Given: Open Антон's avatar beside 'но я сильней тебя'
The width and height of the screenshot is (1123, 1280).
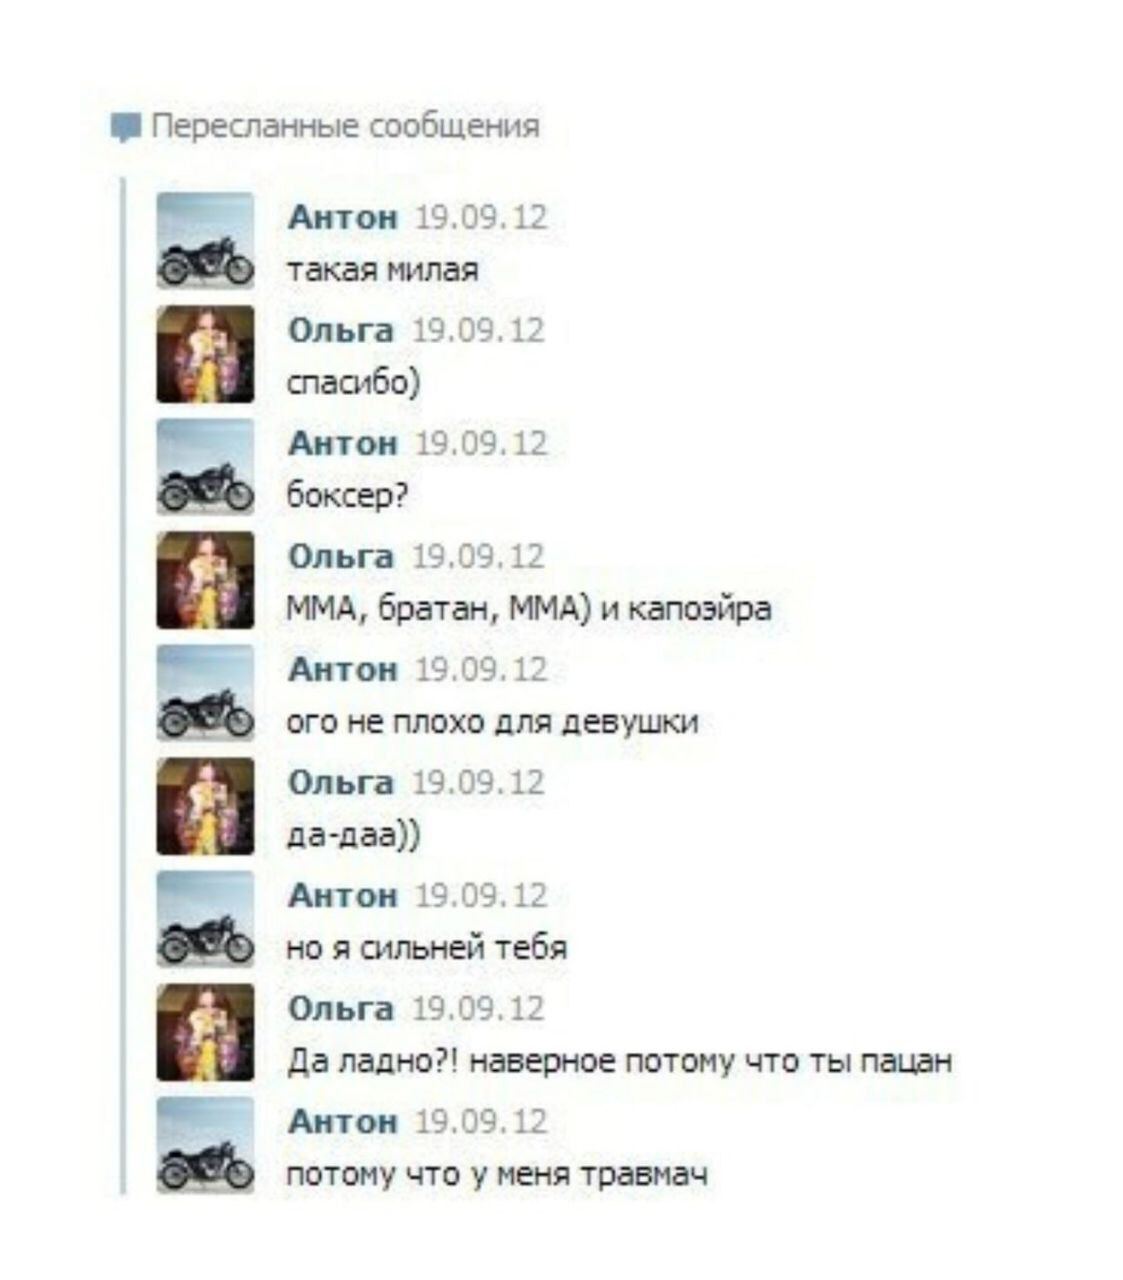Looking at the screenshot, I should click(x=206, y=919).
